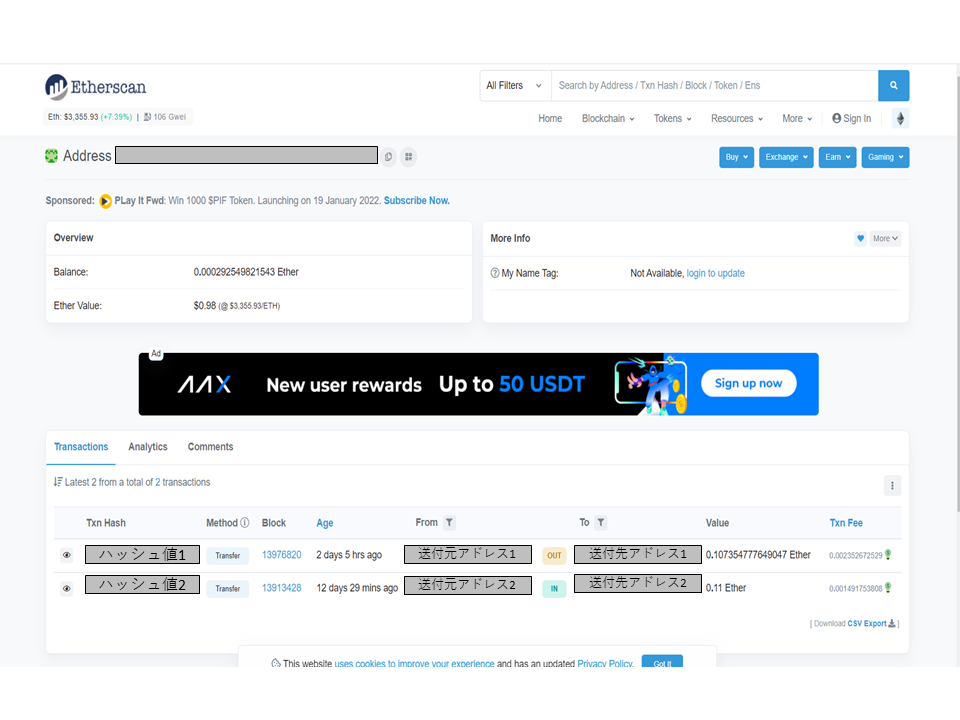Click the To column filter icon
Viewport: 960px width, 720px height.
point(600,523)
